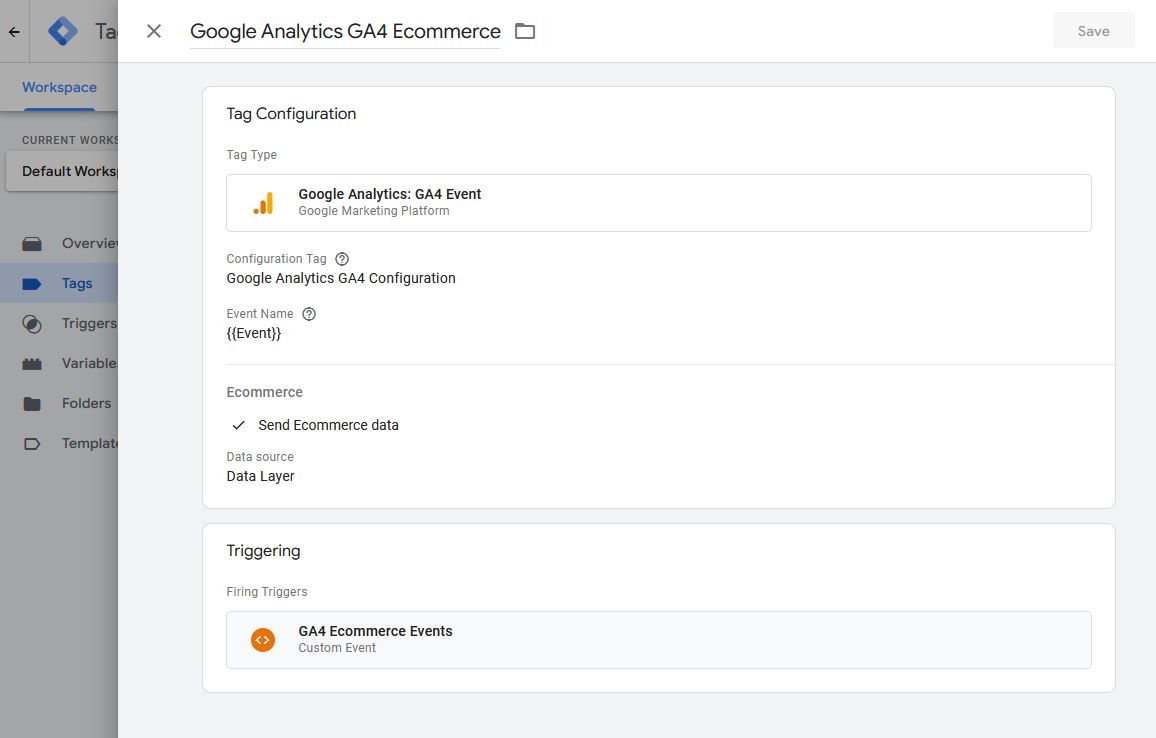Open the Overview section icon

(32, 243)
